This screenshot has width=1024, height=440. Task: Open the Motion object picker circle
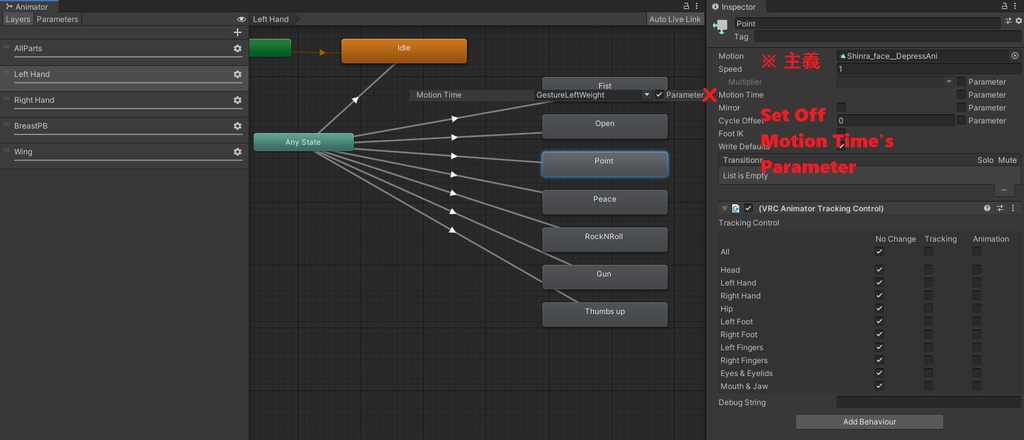tap(1015, 56)
